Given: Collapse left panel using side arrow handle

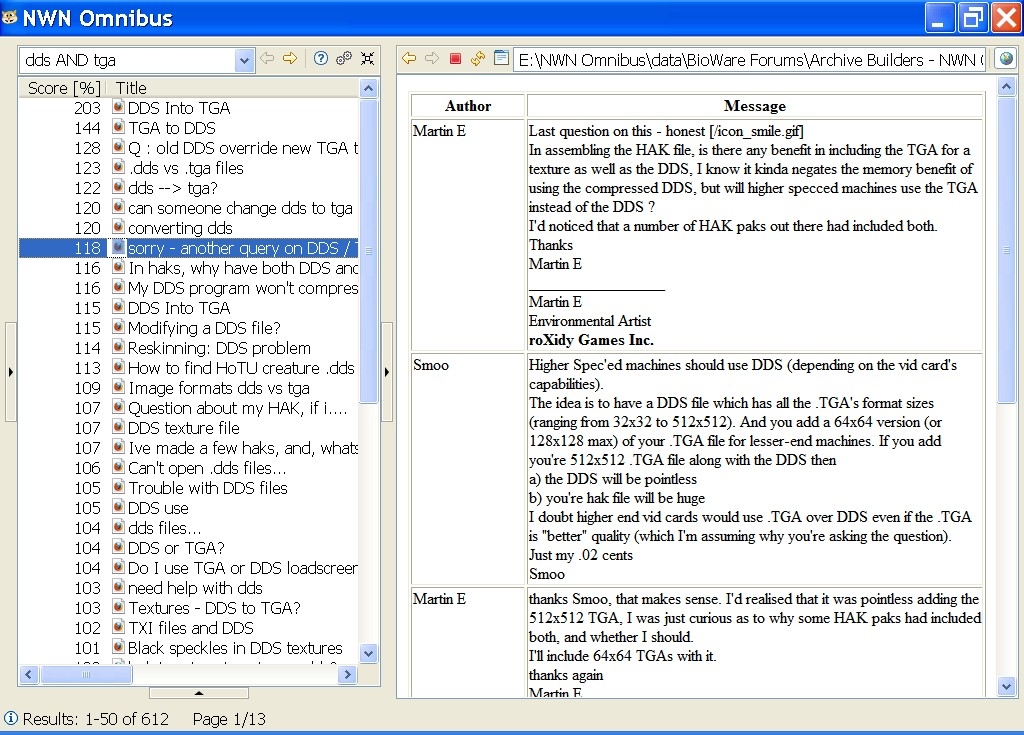Looking at the screenshot, I should [11, 372].
